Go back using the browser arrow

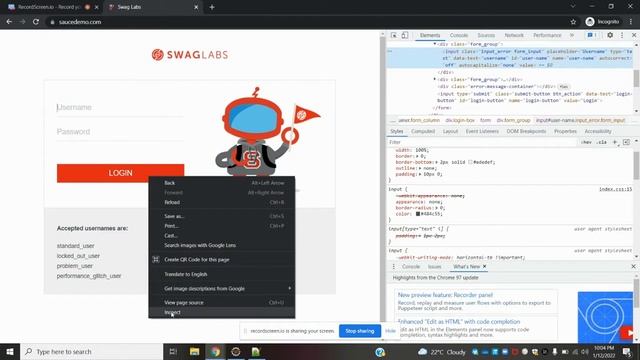point(9,22)
